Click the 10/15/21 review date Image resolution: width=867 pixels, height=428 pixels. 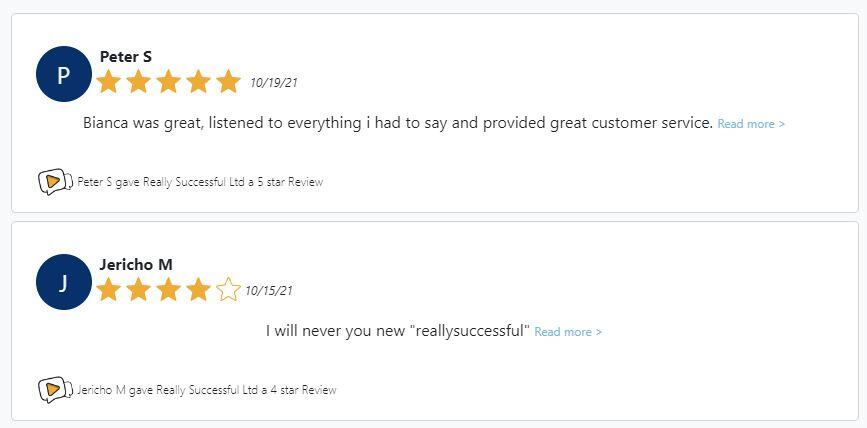tap(268, 291)
